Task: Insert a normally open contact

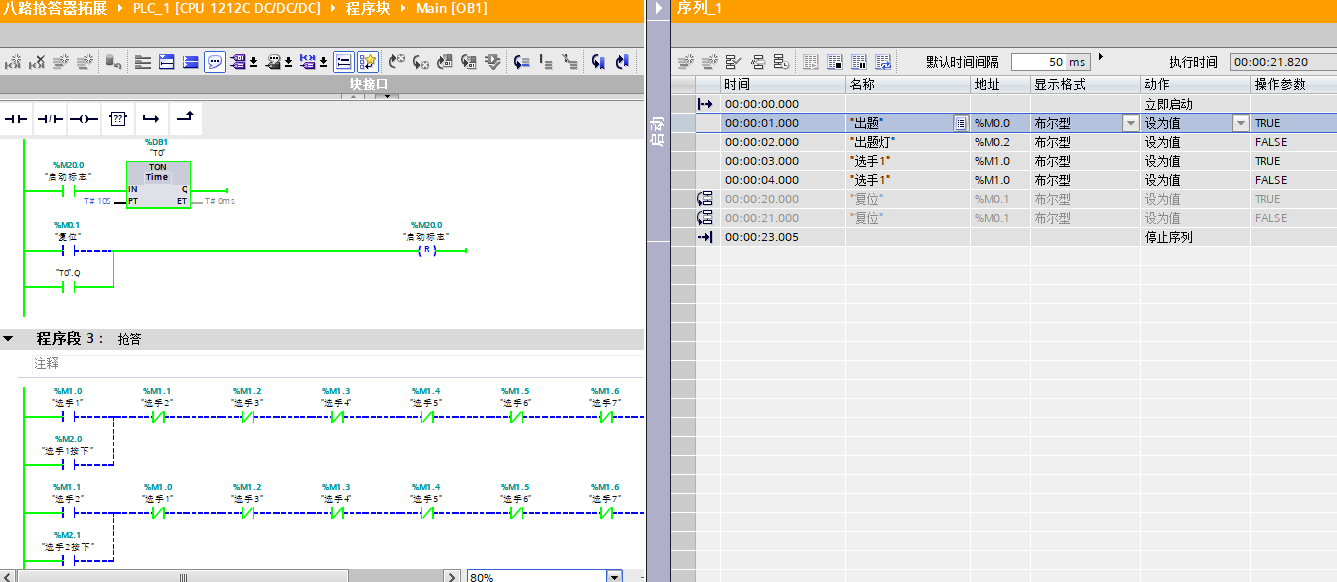Action: click(x=16, y=119)
